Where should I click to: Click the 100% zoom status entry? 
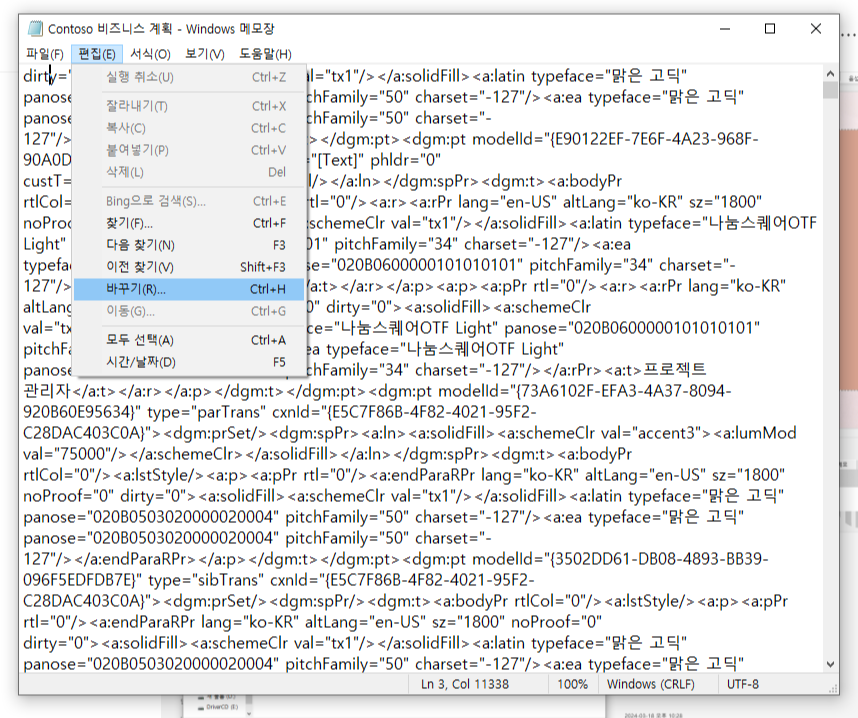tap(572, 684)
